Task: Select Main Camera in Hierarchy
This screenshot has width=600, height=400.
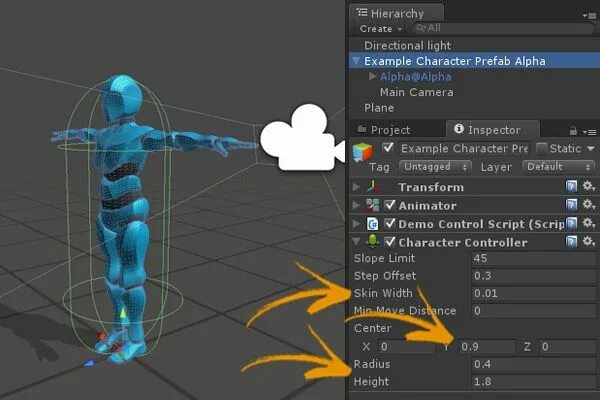Action: coord(416,92)
